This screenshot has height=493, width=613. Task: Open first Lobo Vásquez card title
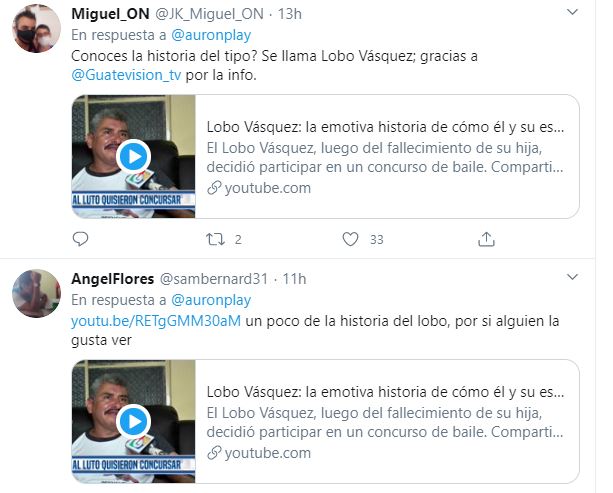click(x=385, y=127)
